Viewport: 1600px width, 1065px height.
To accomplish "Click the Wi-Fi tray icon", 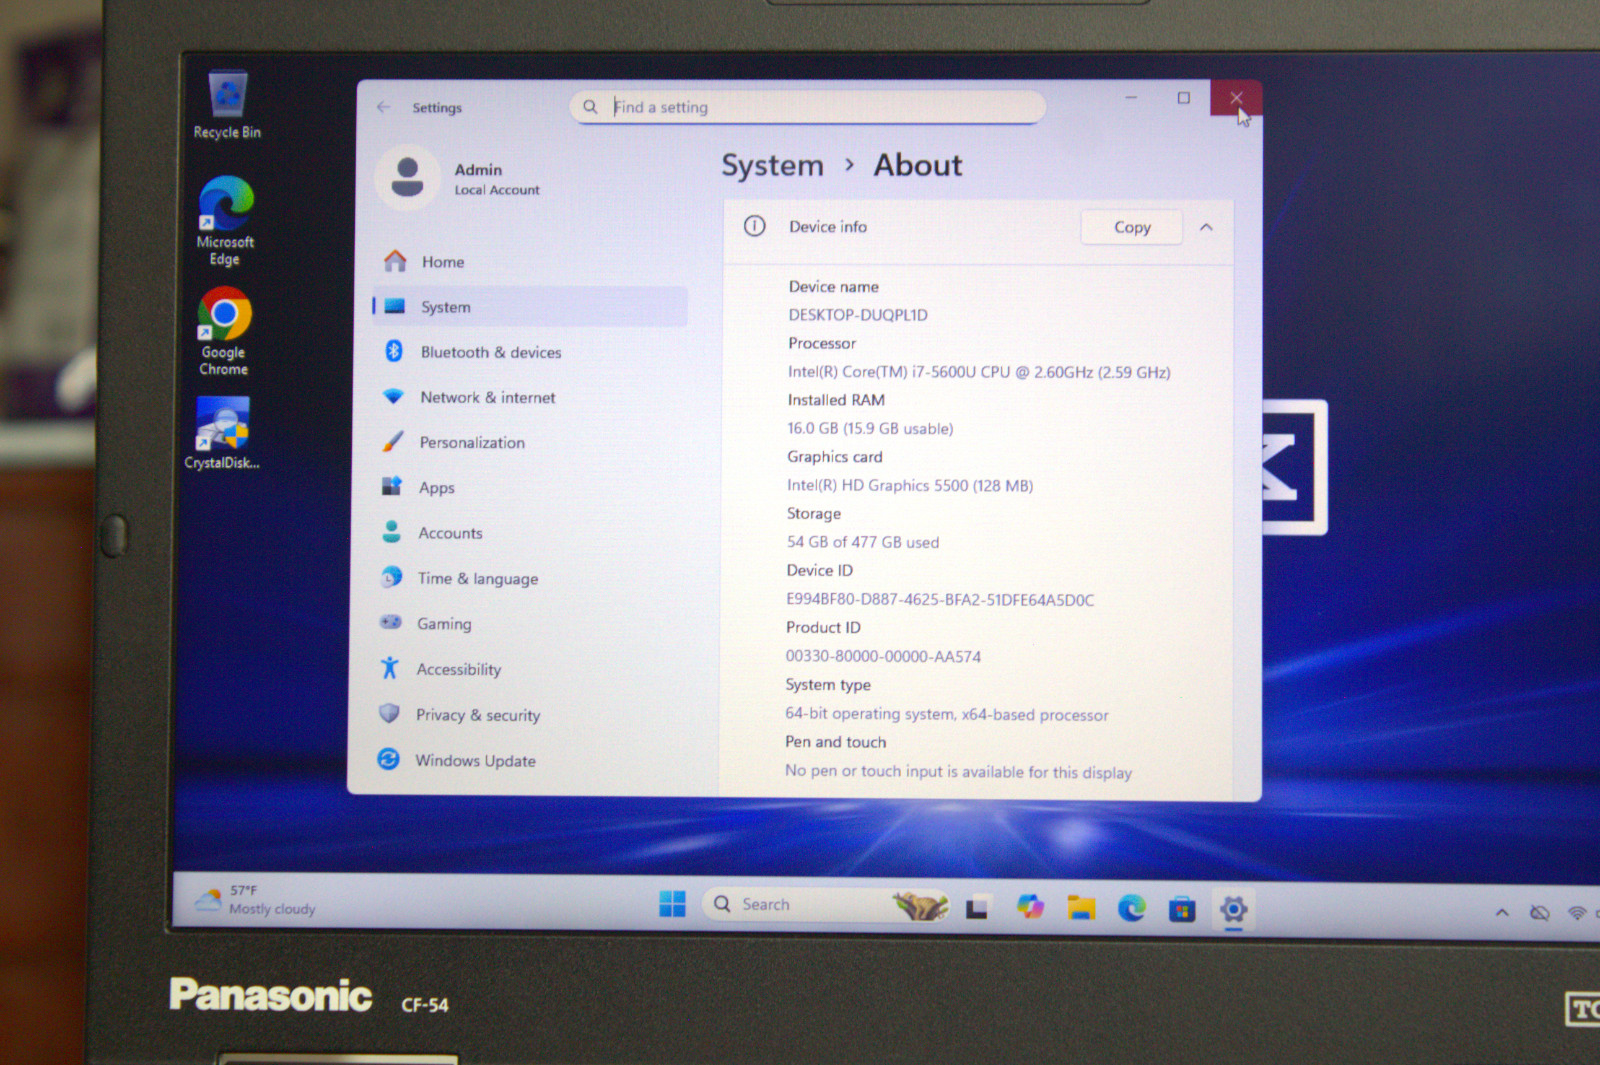I will (x=1577, y=913).
